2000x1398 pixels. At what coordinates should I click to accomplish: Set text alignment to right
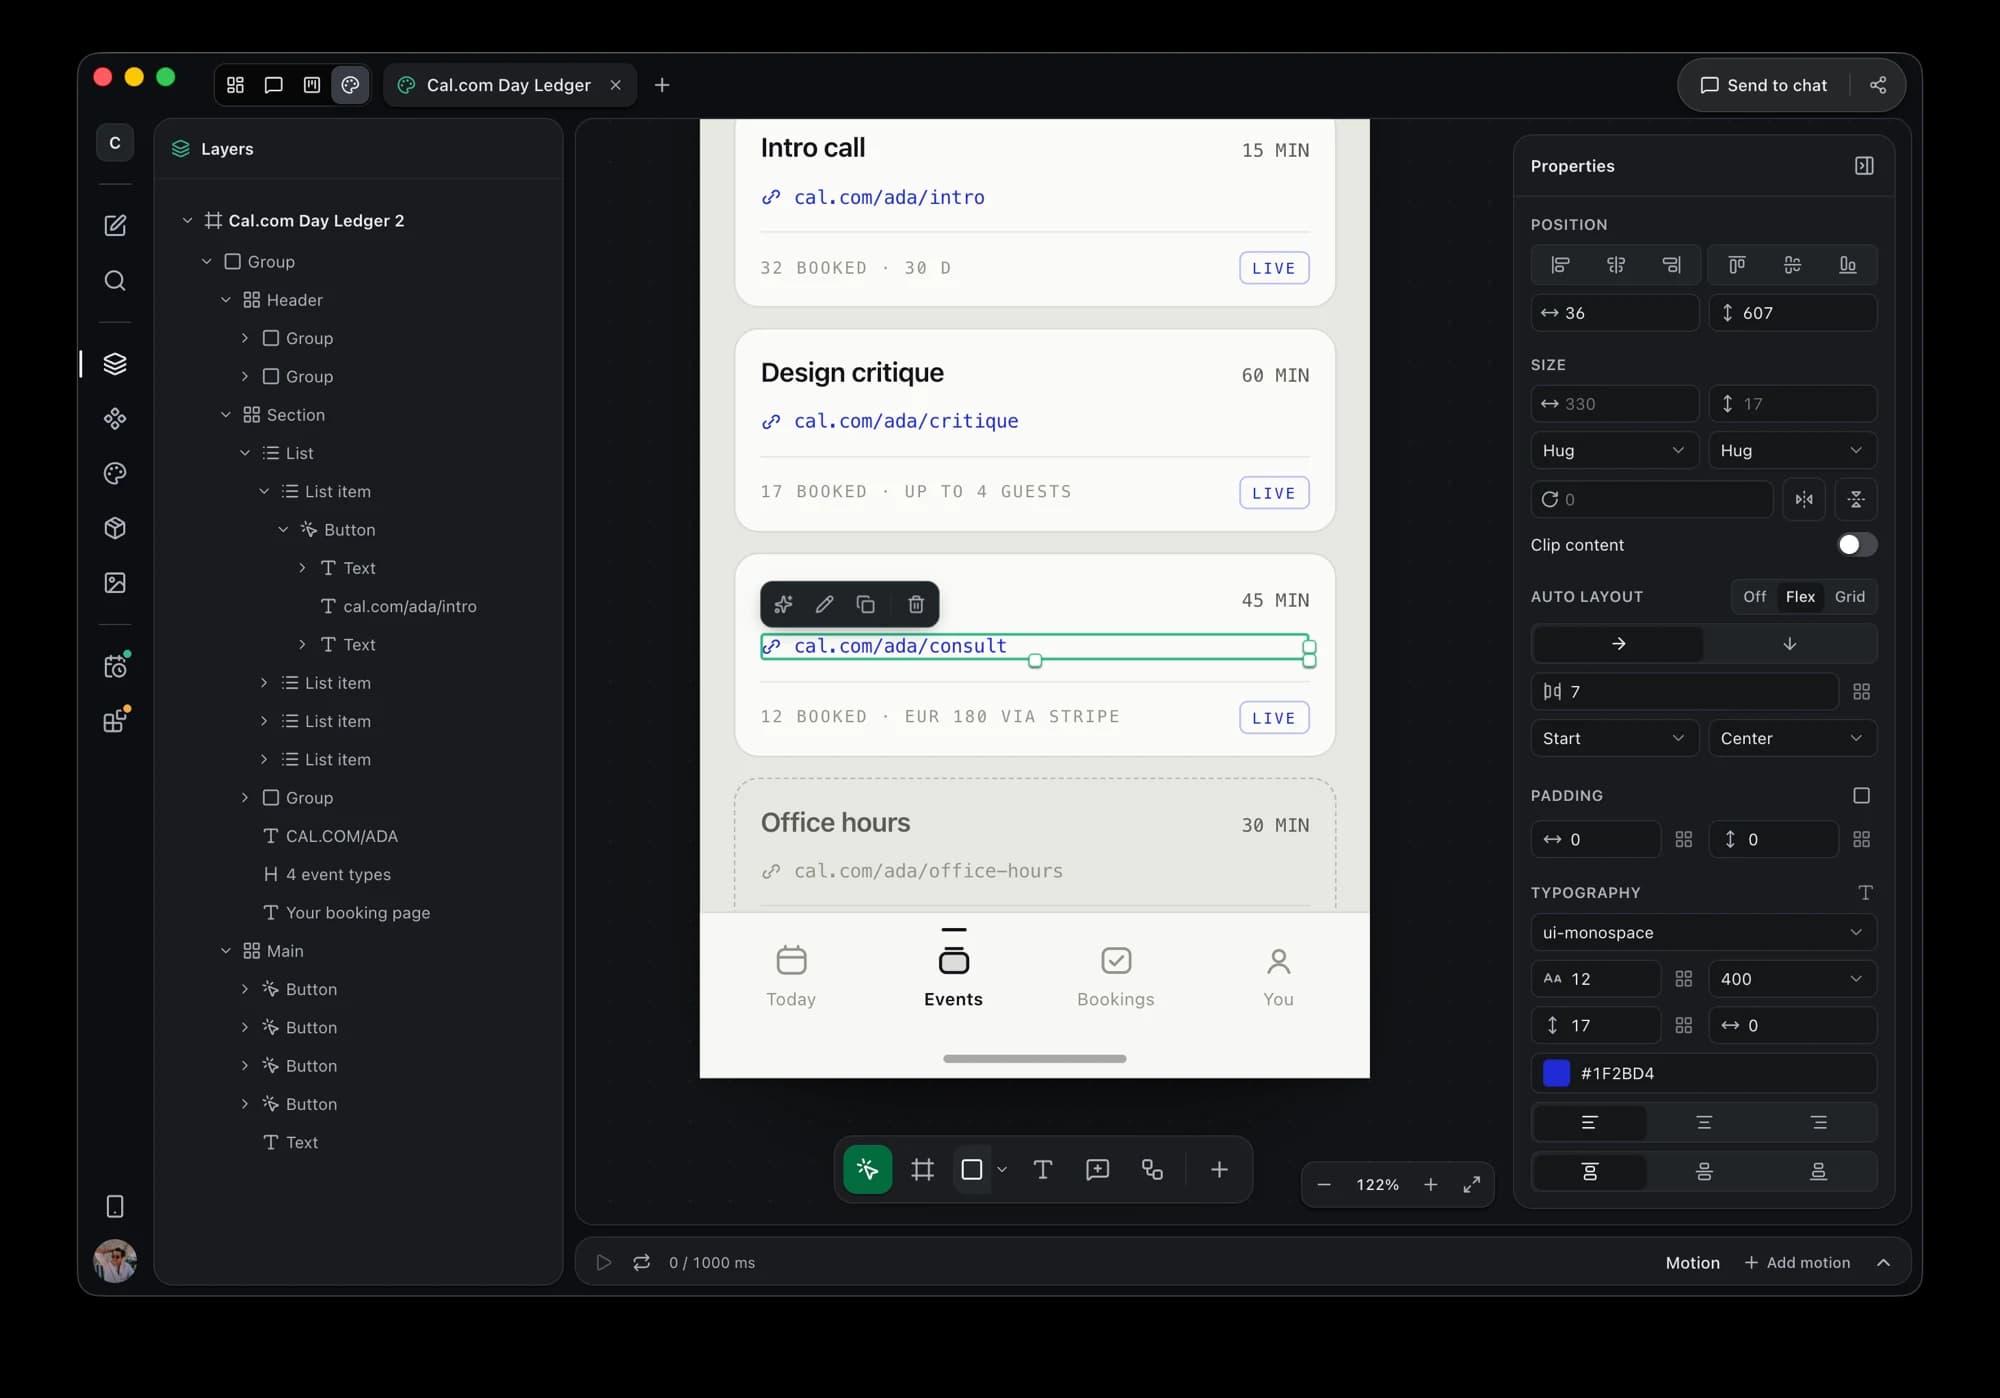click(x=1819, y=1122)
